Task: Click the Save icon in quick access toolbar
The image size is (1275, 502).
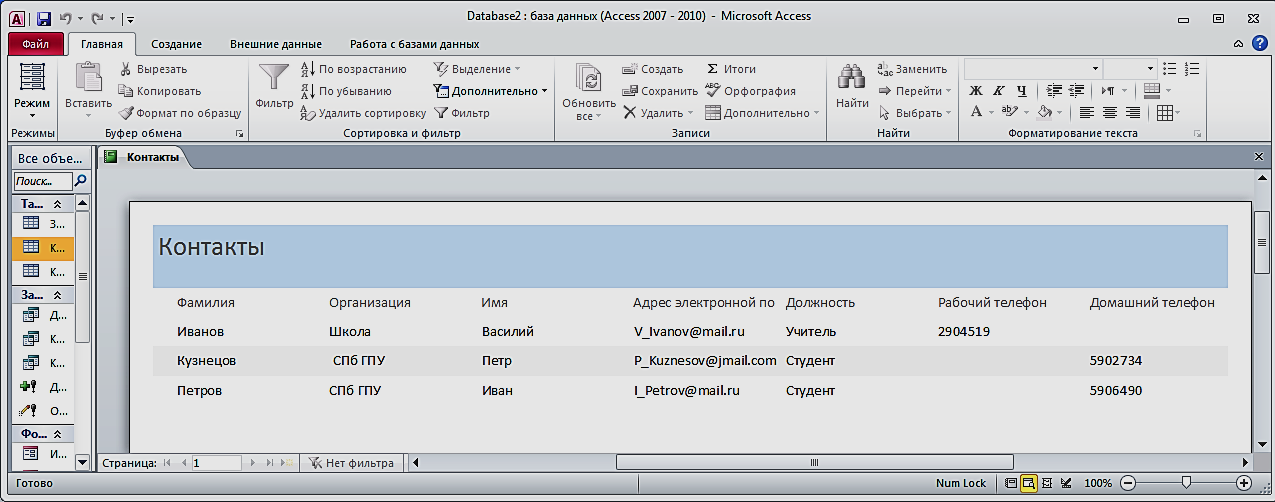Action: click(x=43, y=18)
